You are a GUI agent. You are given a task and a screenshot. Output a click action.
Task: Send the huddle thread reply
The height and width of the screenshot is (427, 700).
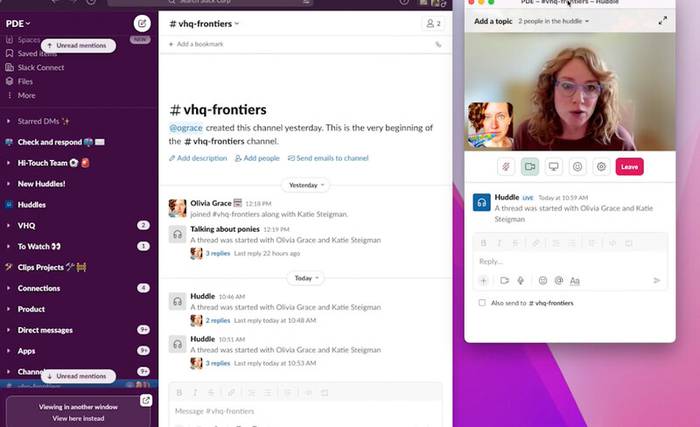point(657,280)
